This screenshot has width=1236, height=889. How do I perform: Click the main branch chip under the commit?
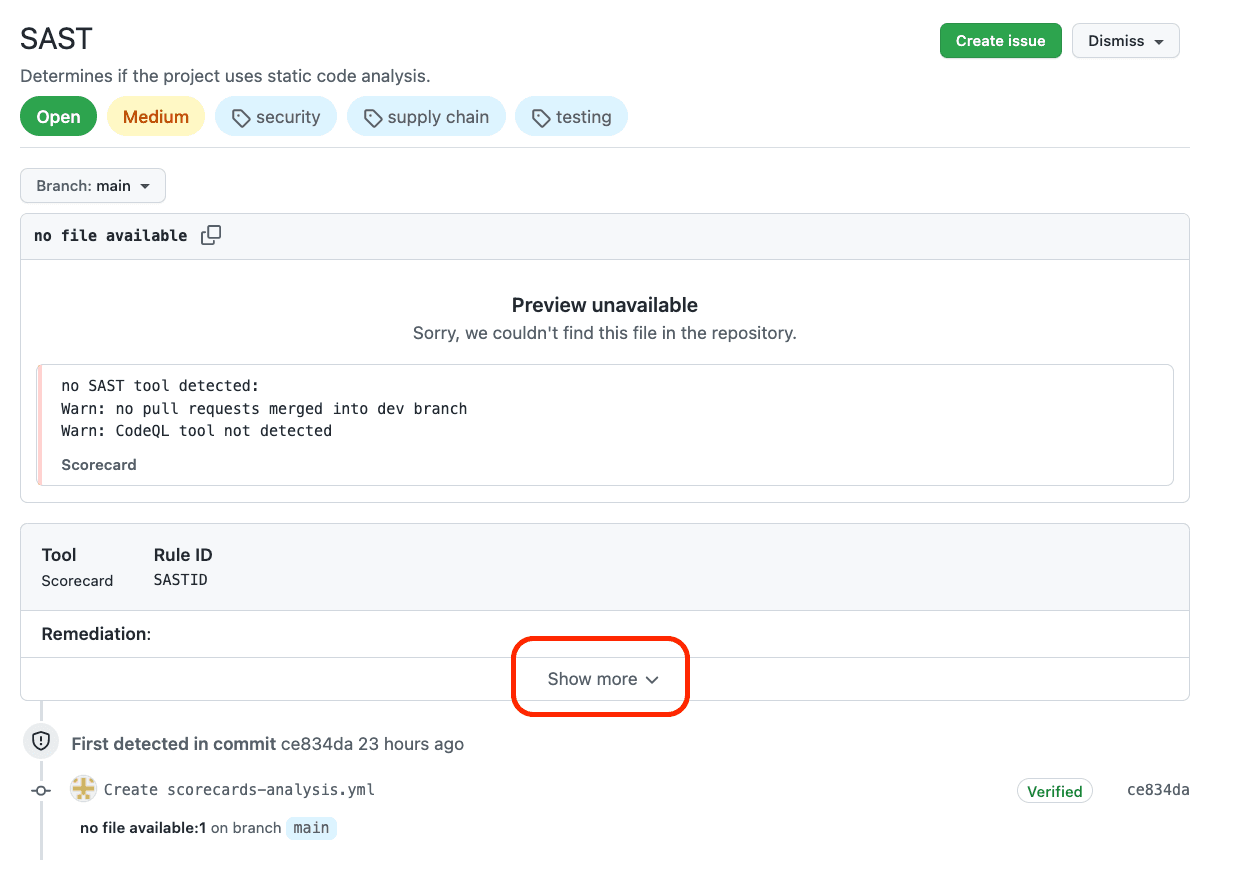[x=310, y=828]
